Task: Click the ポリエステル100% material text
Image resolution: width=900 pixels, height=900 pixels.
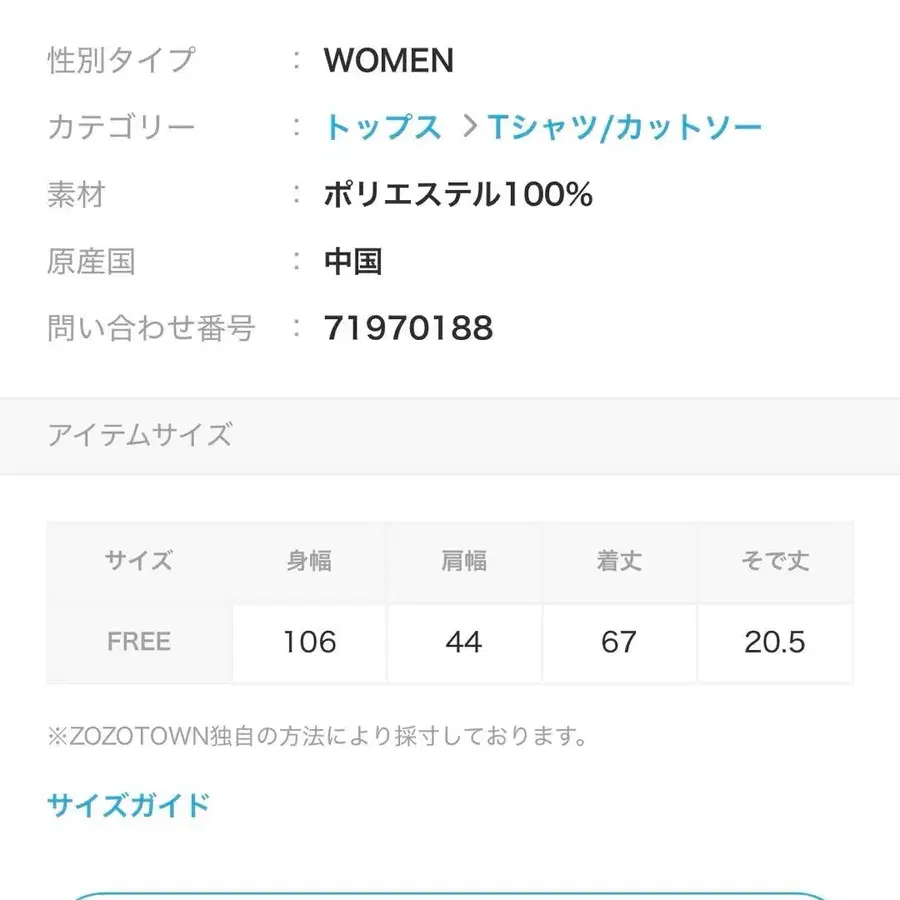Action: pos(458,194)
